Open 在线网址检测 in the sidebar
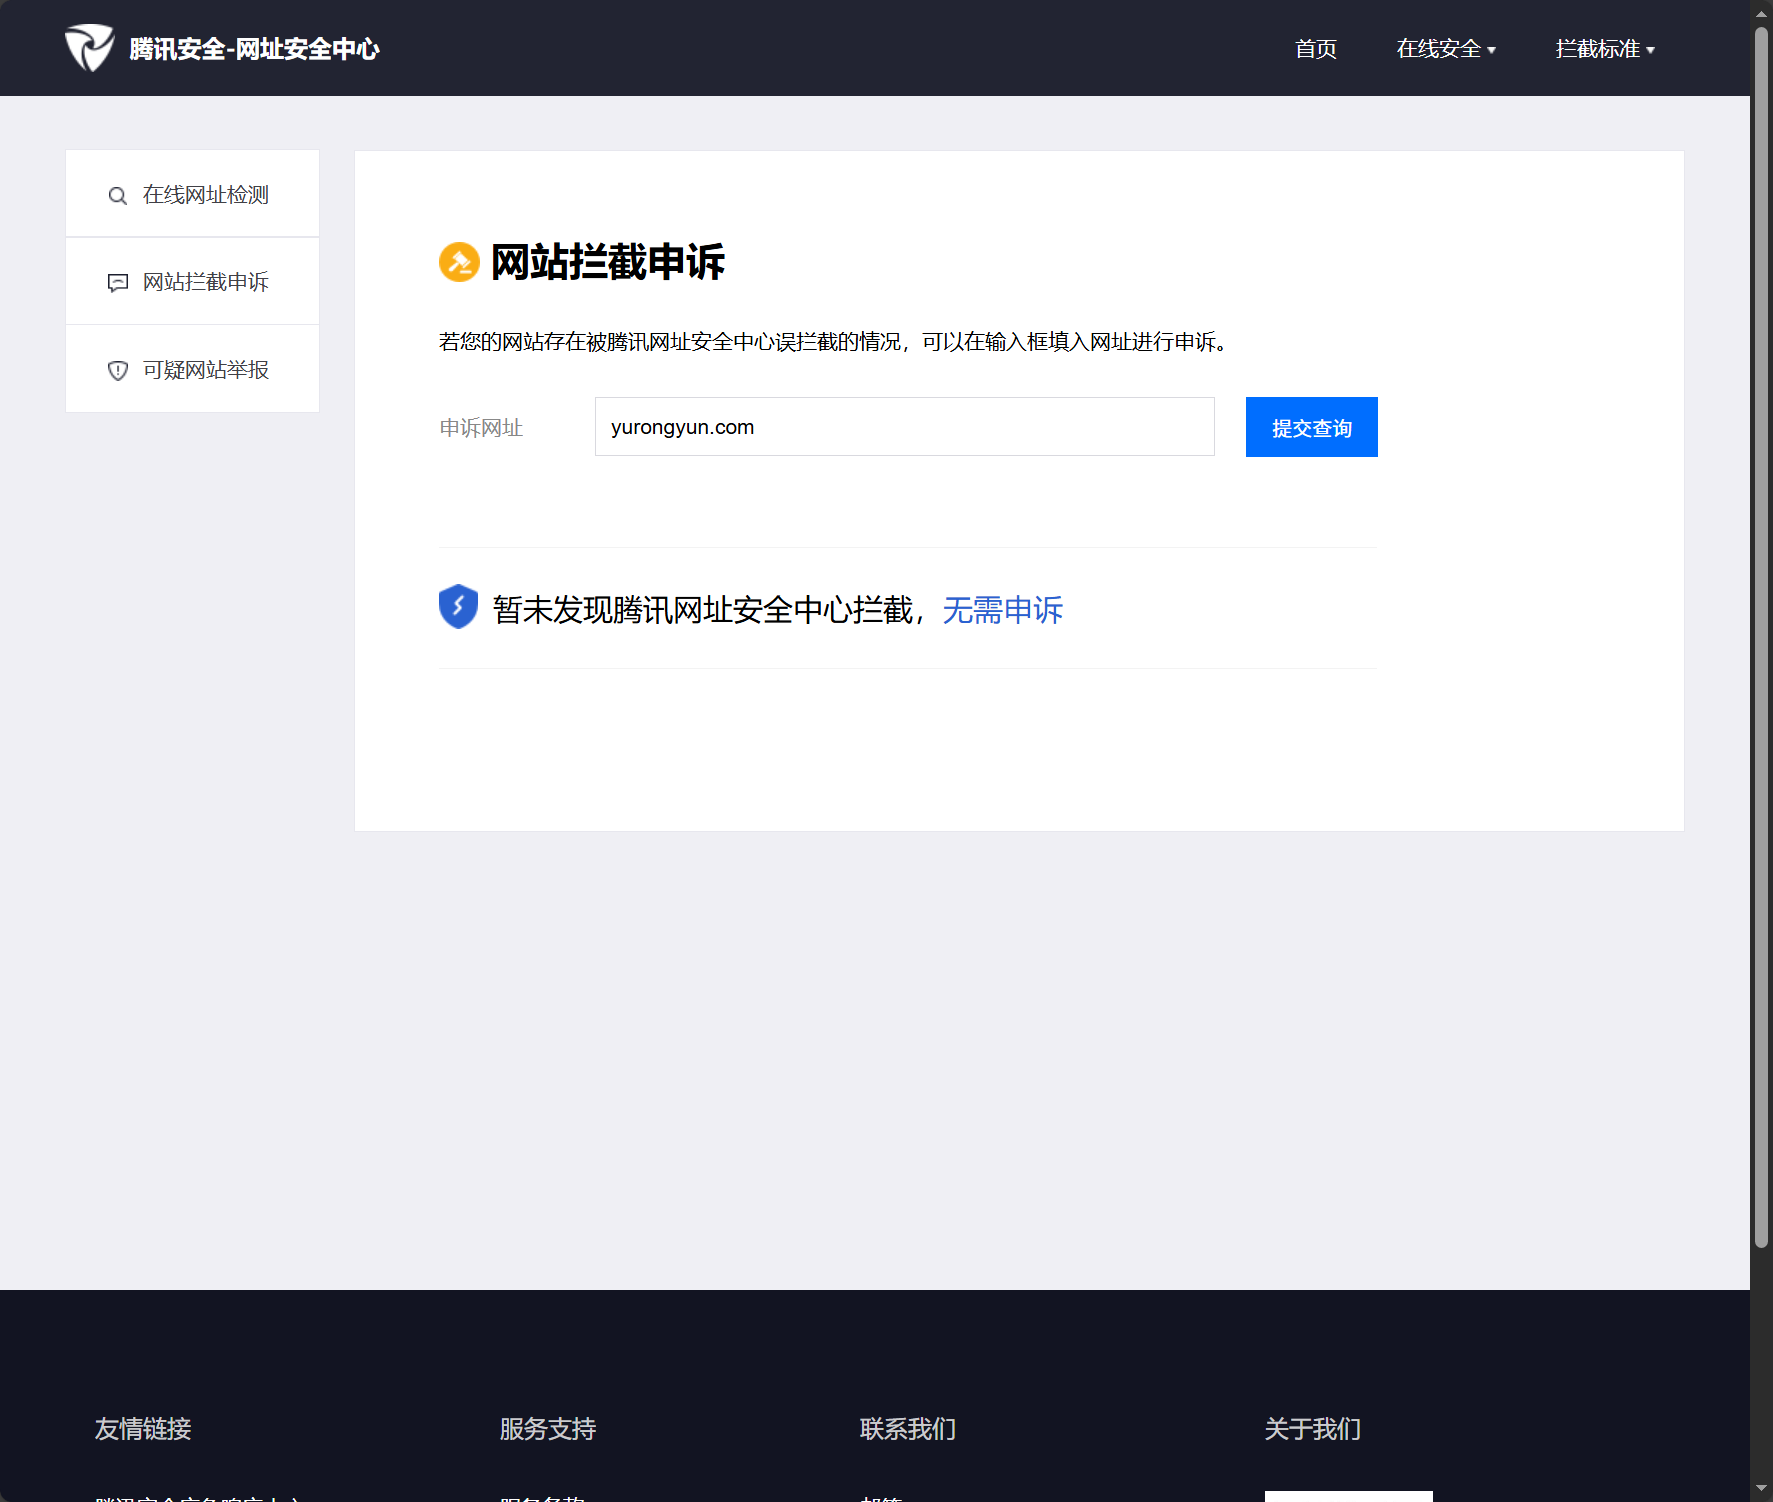 pos(192,194)
